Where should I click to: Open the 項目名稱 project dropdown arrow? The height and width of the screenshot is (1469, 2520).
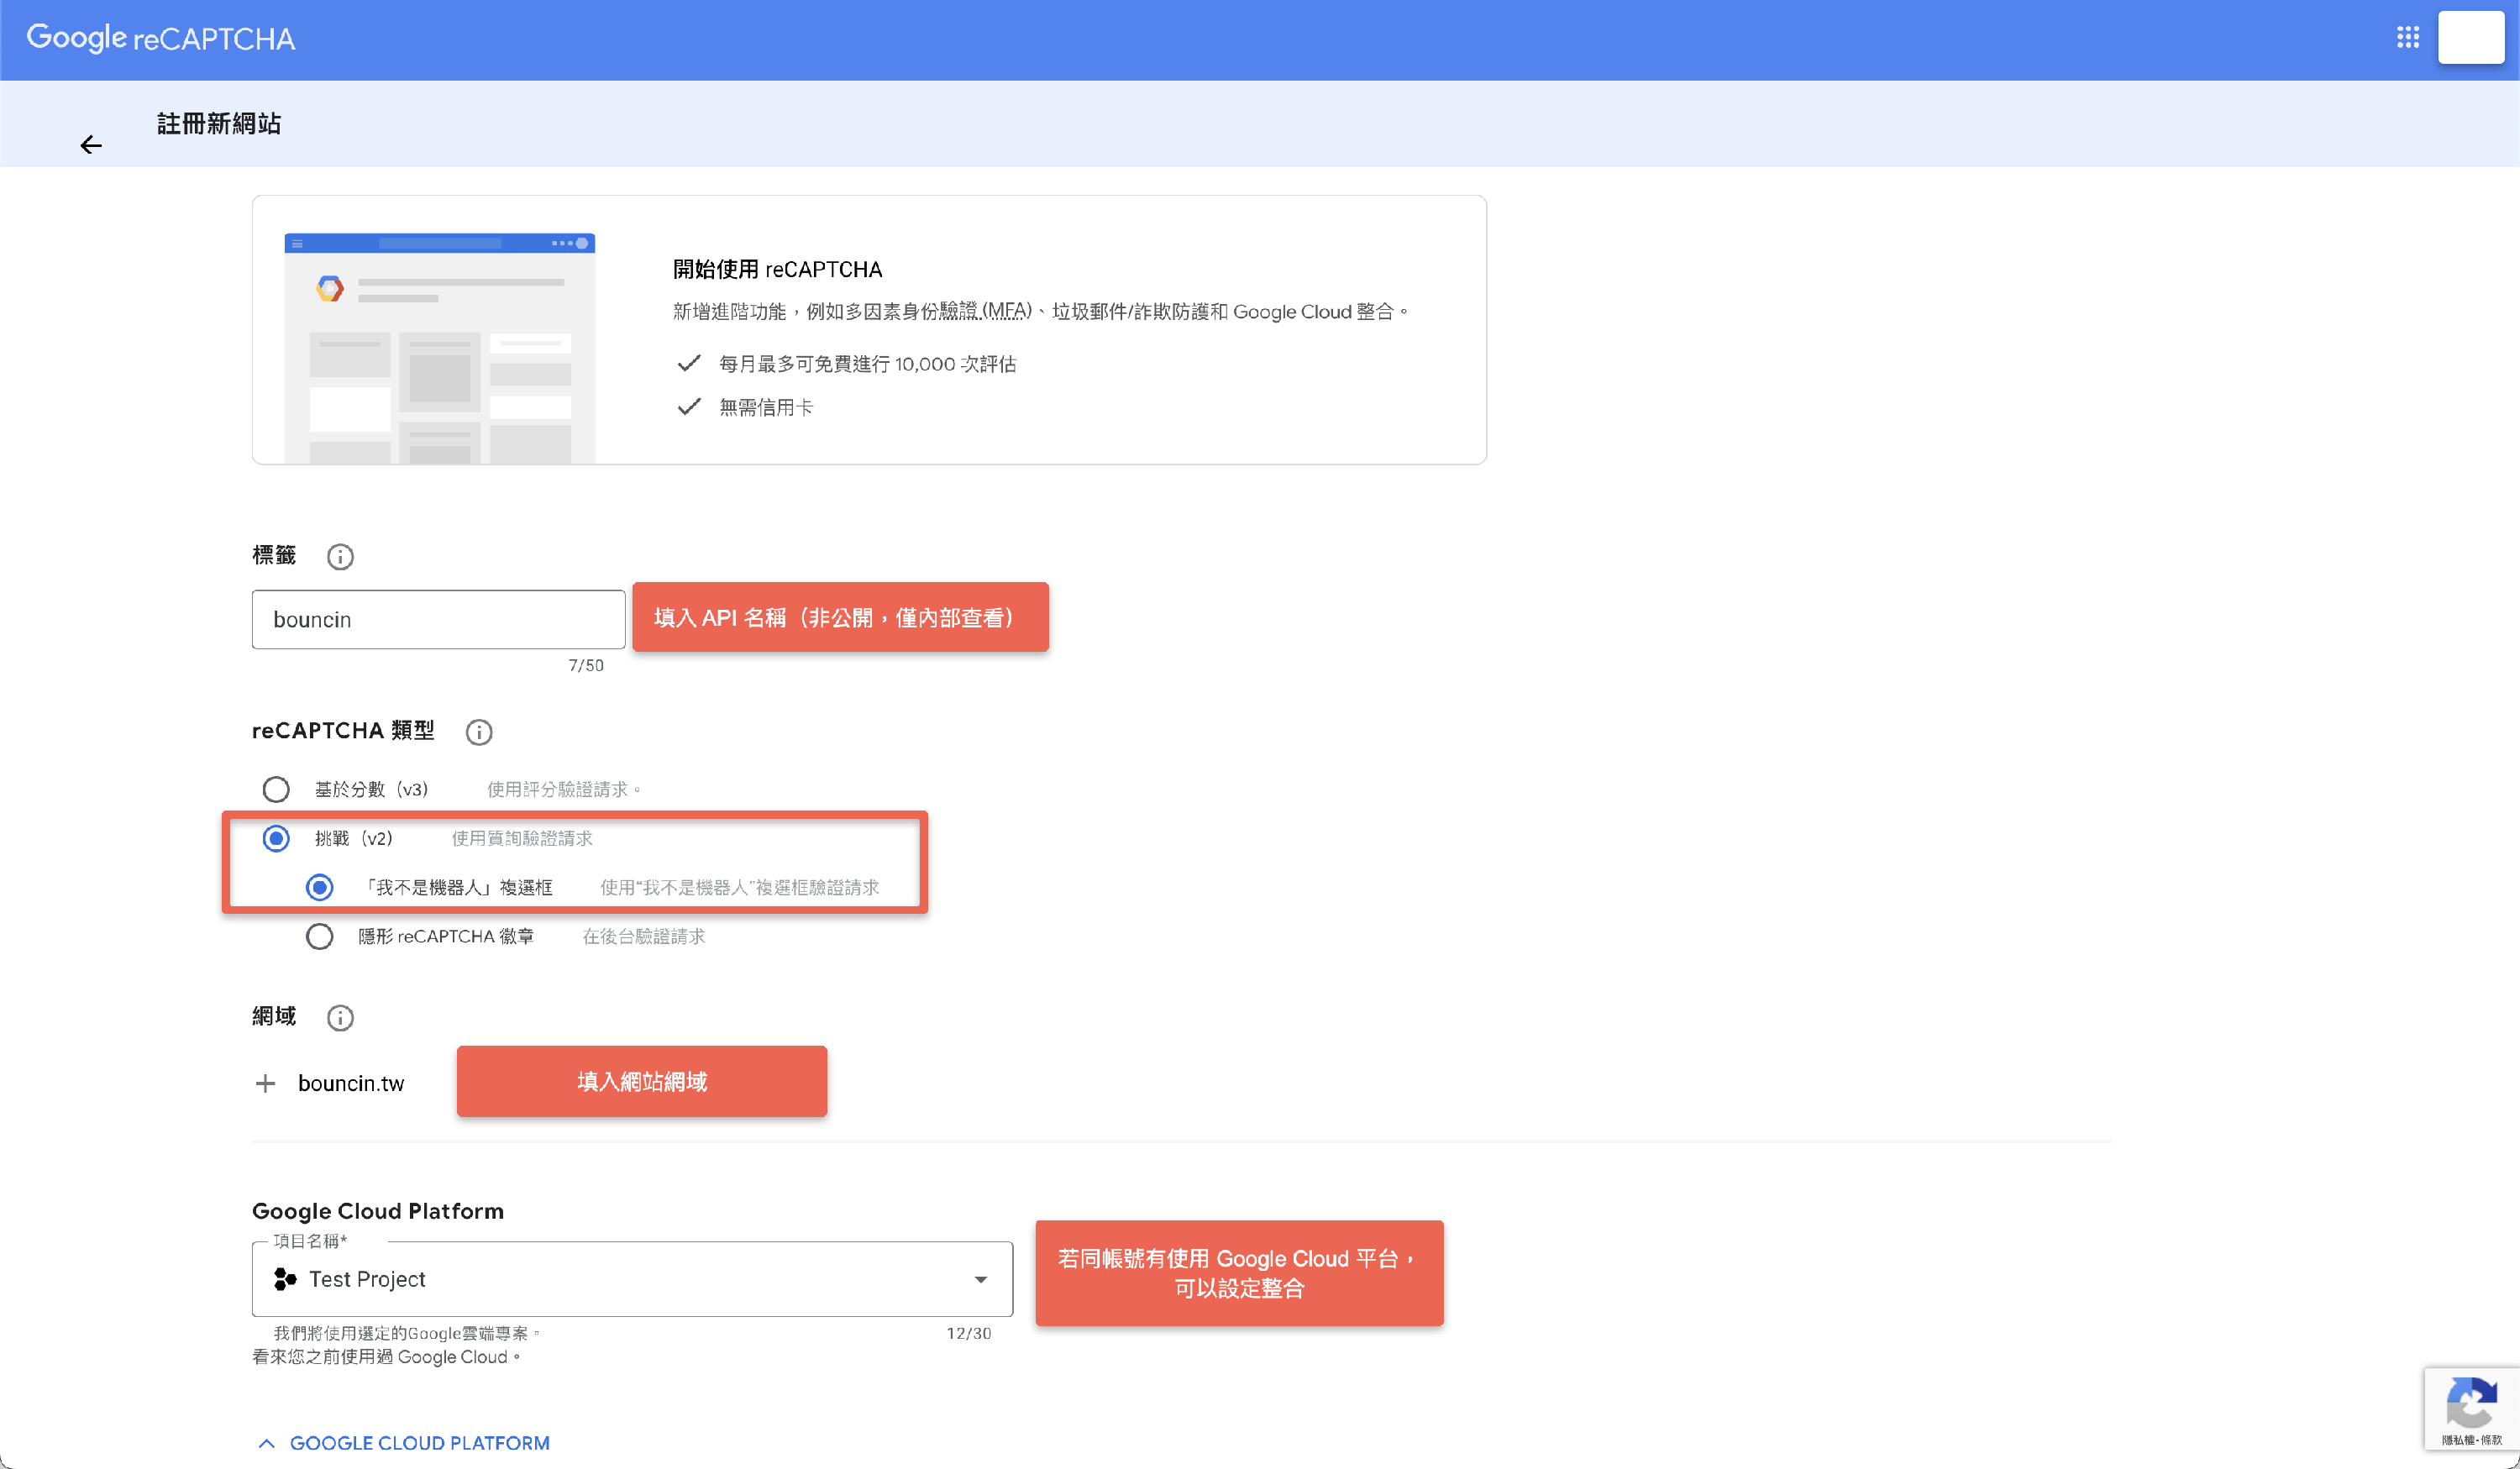coord(980,1279)
